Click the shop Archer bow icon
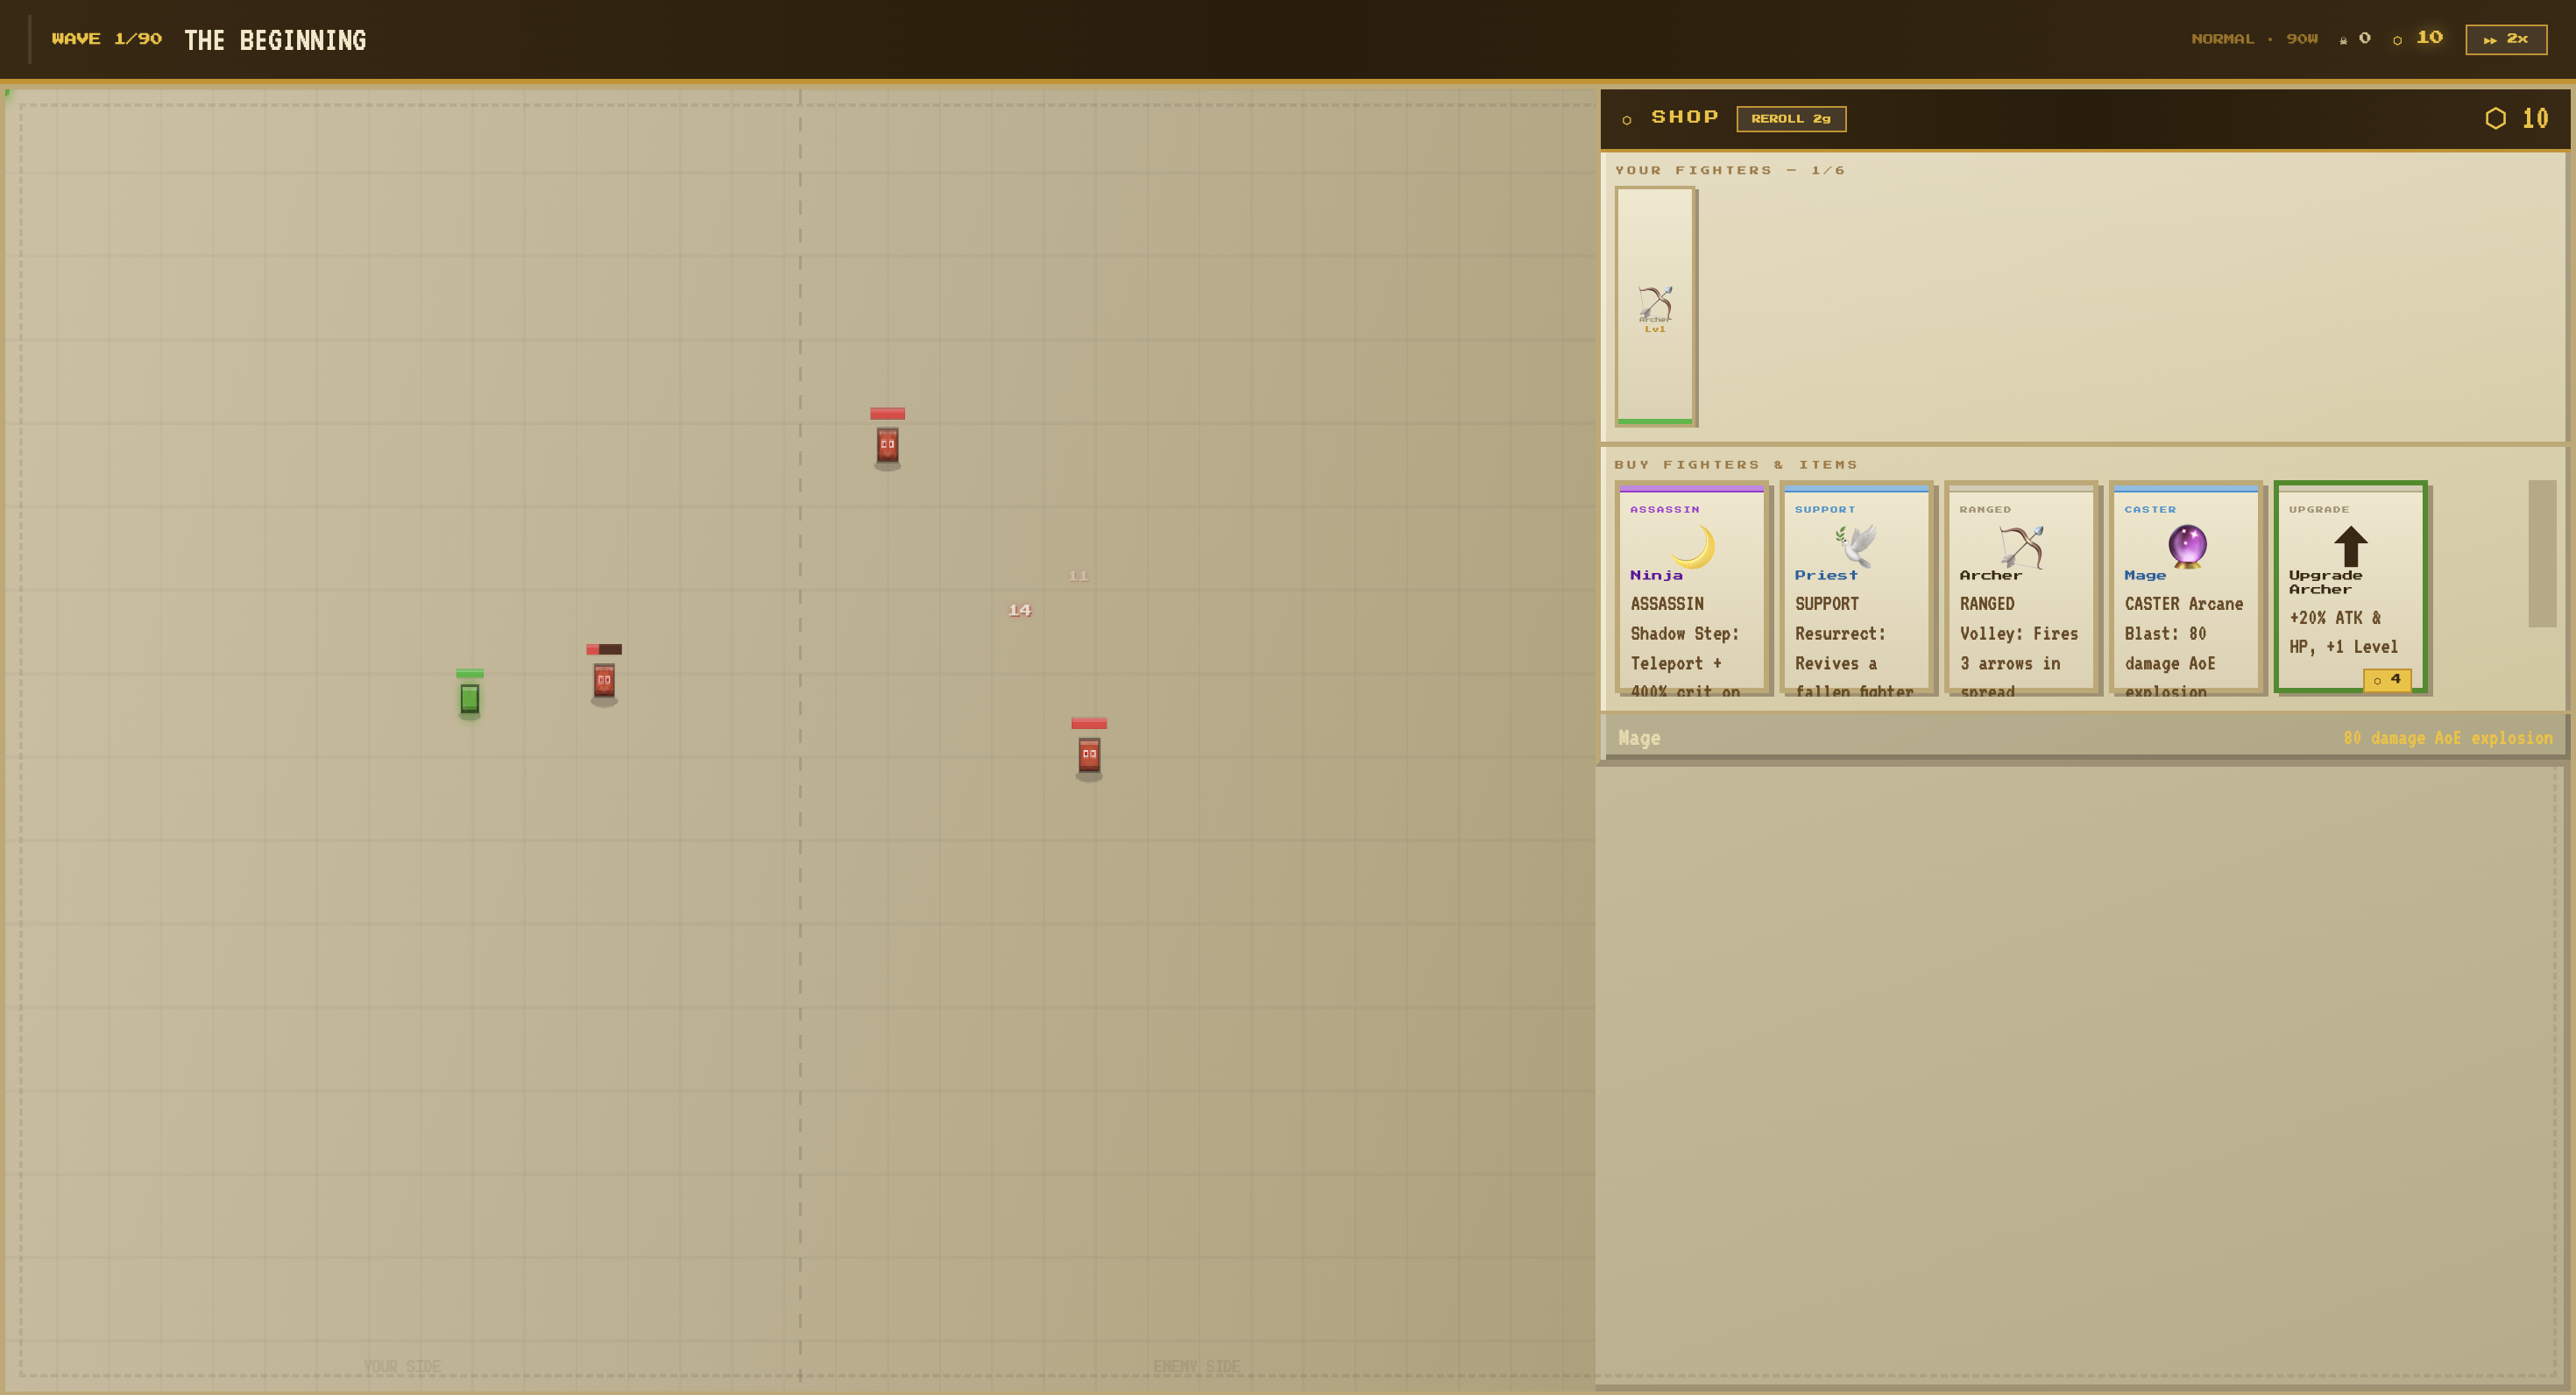Image resolution: width=2576 pixels, height=1395 pixels. (2021, 546)
